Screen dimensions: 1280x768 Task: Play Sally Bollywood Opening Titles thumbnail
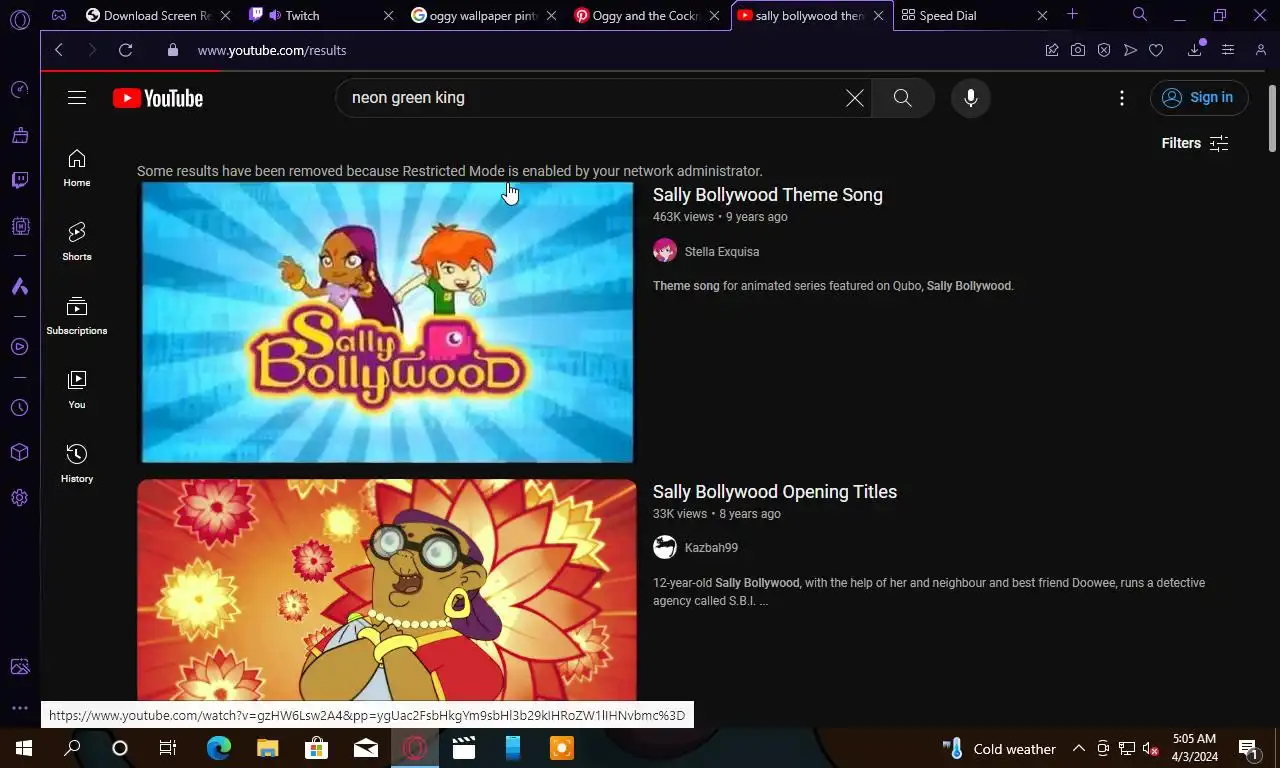coord(387,590)
